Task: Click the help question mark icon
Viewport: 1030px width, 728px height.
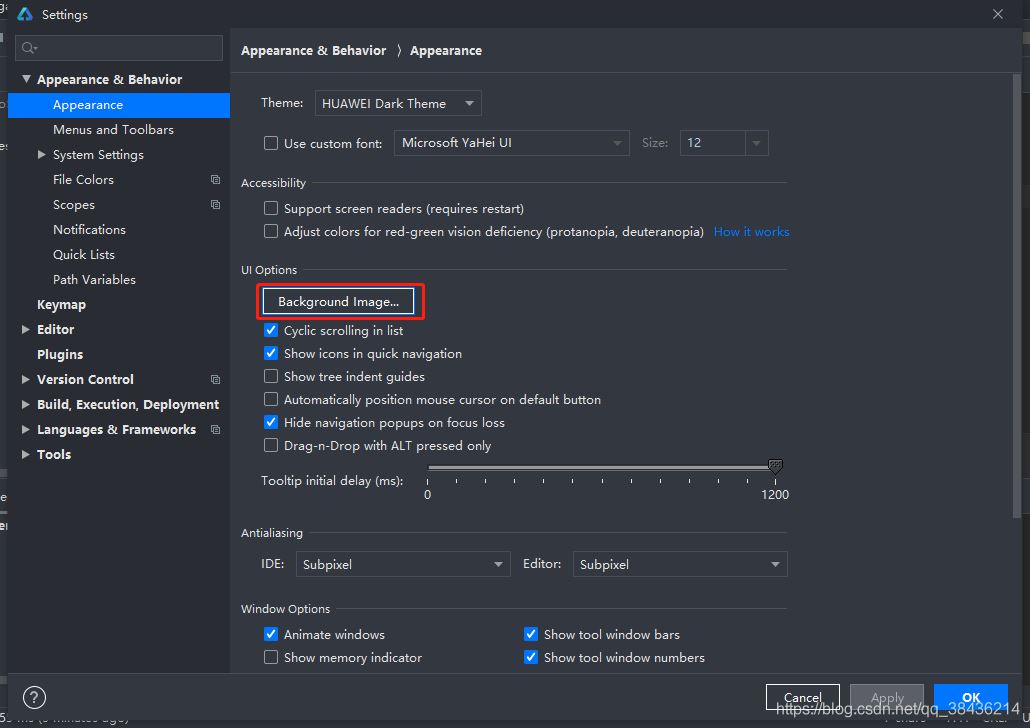Action: click(x=34, y=697)
